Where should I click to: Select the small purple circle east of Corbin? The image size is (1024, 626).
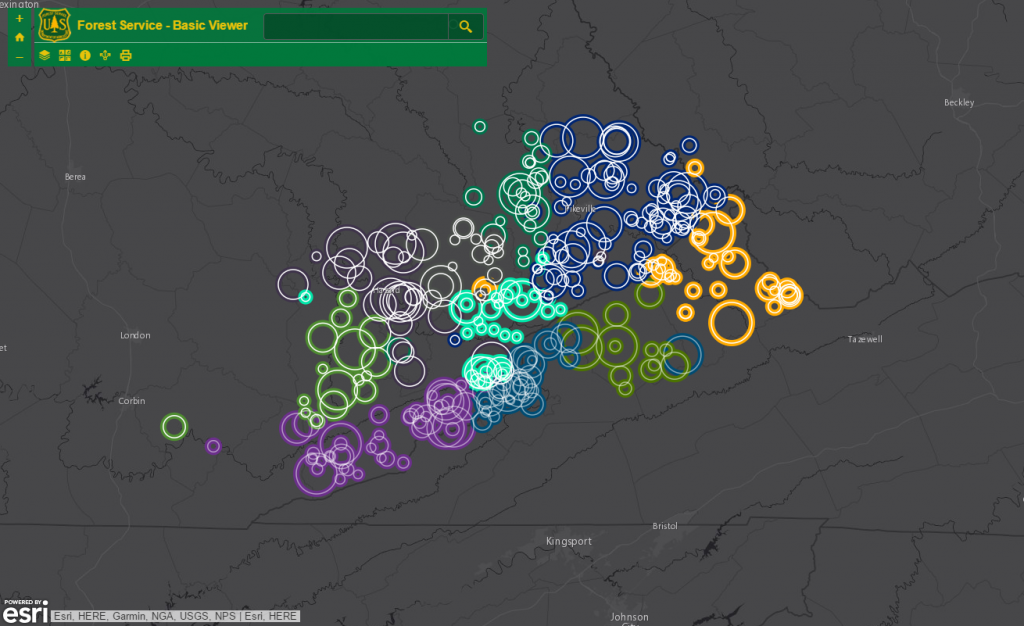point(213,446)
